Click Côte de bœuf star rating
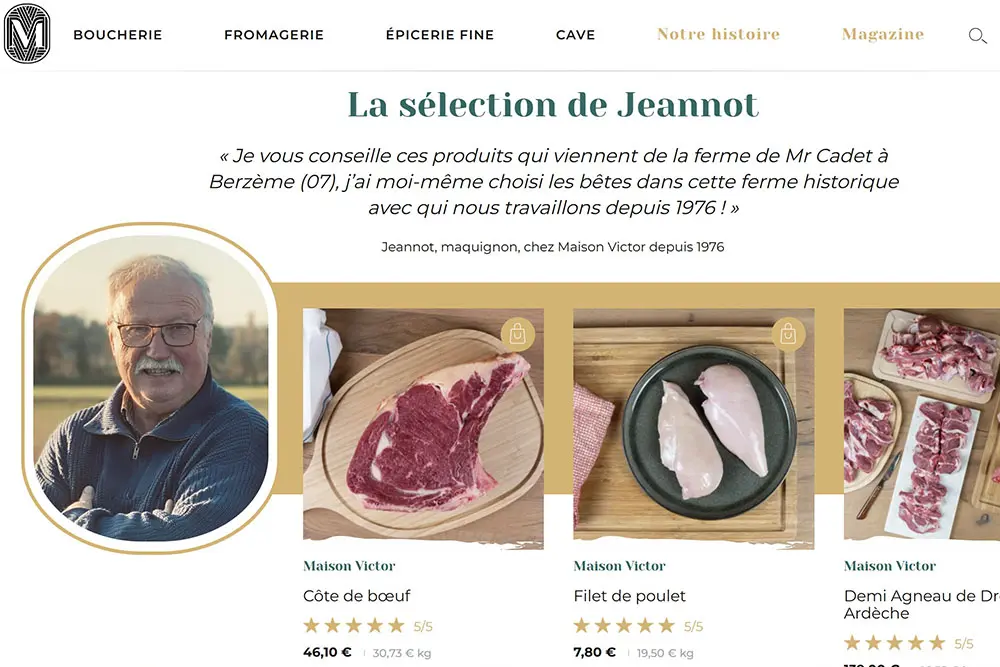 tap(354, 626)
